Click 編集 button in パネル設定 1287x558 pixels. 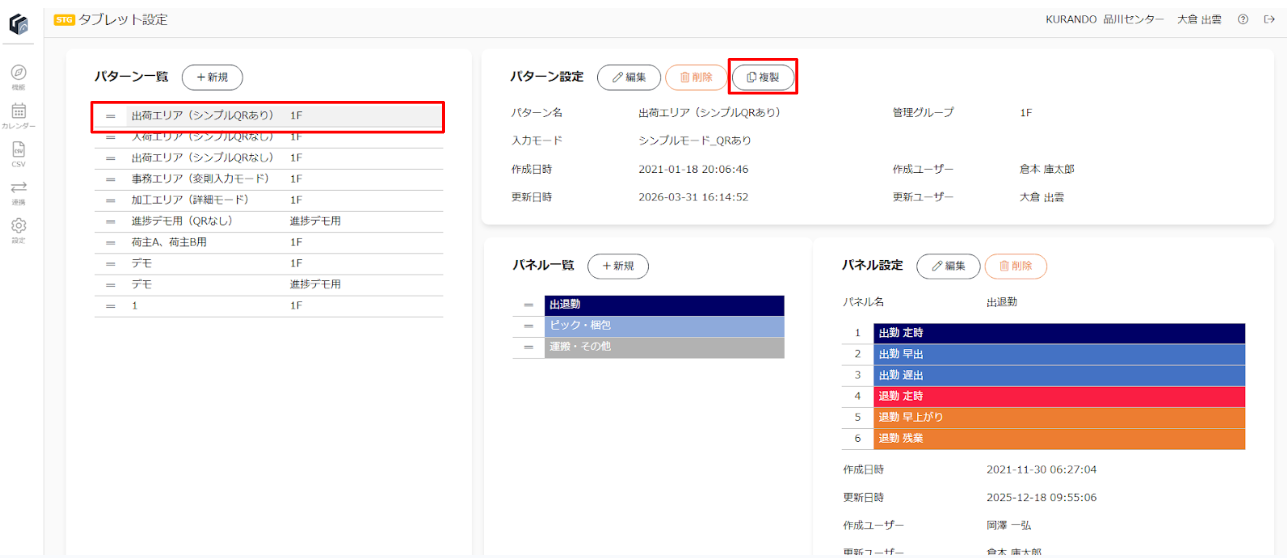click(948, 266)
